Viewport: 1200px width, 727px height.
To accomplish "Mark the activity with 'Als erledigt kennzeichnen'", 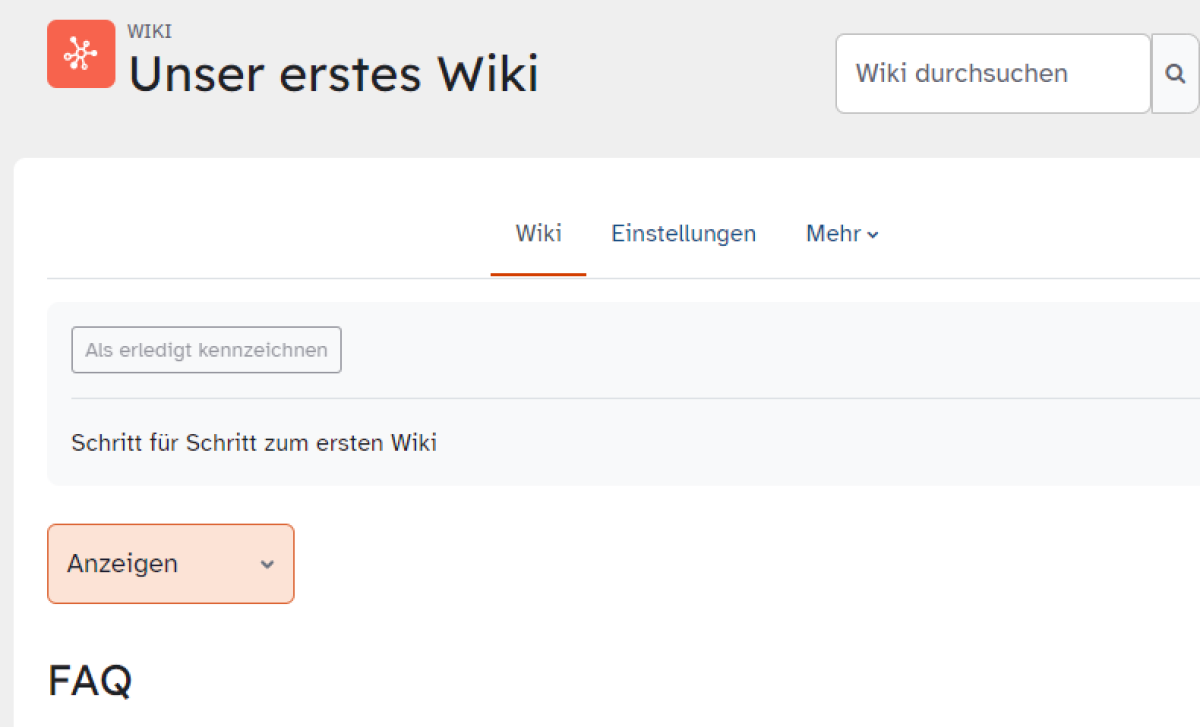I will 206,349.
